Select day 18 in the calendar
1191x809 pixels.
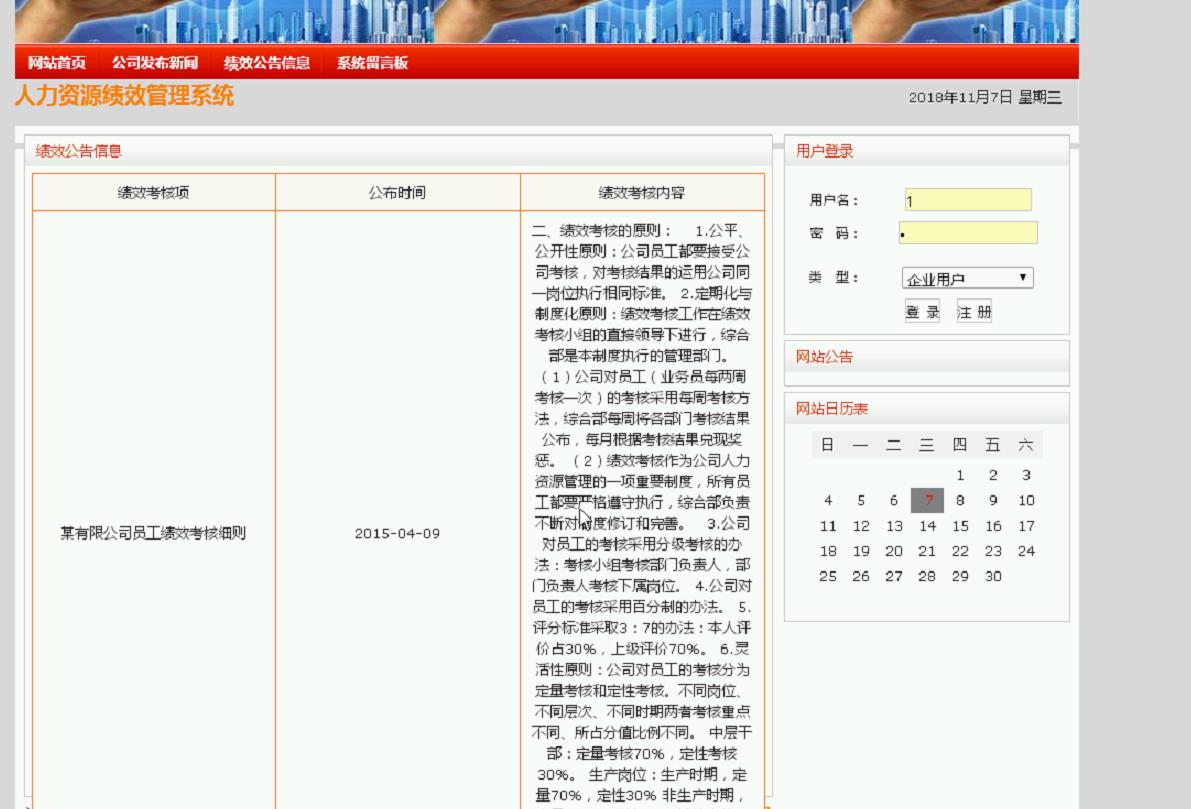[x=828, y=551]
